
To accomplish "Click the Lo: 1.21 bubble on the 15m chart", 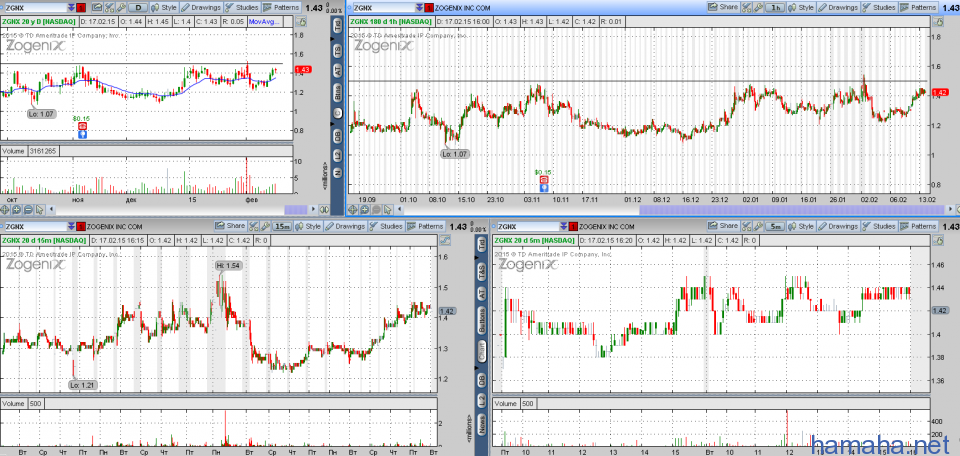I will tap(83, 385).
